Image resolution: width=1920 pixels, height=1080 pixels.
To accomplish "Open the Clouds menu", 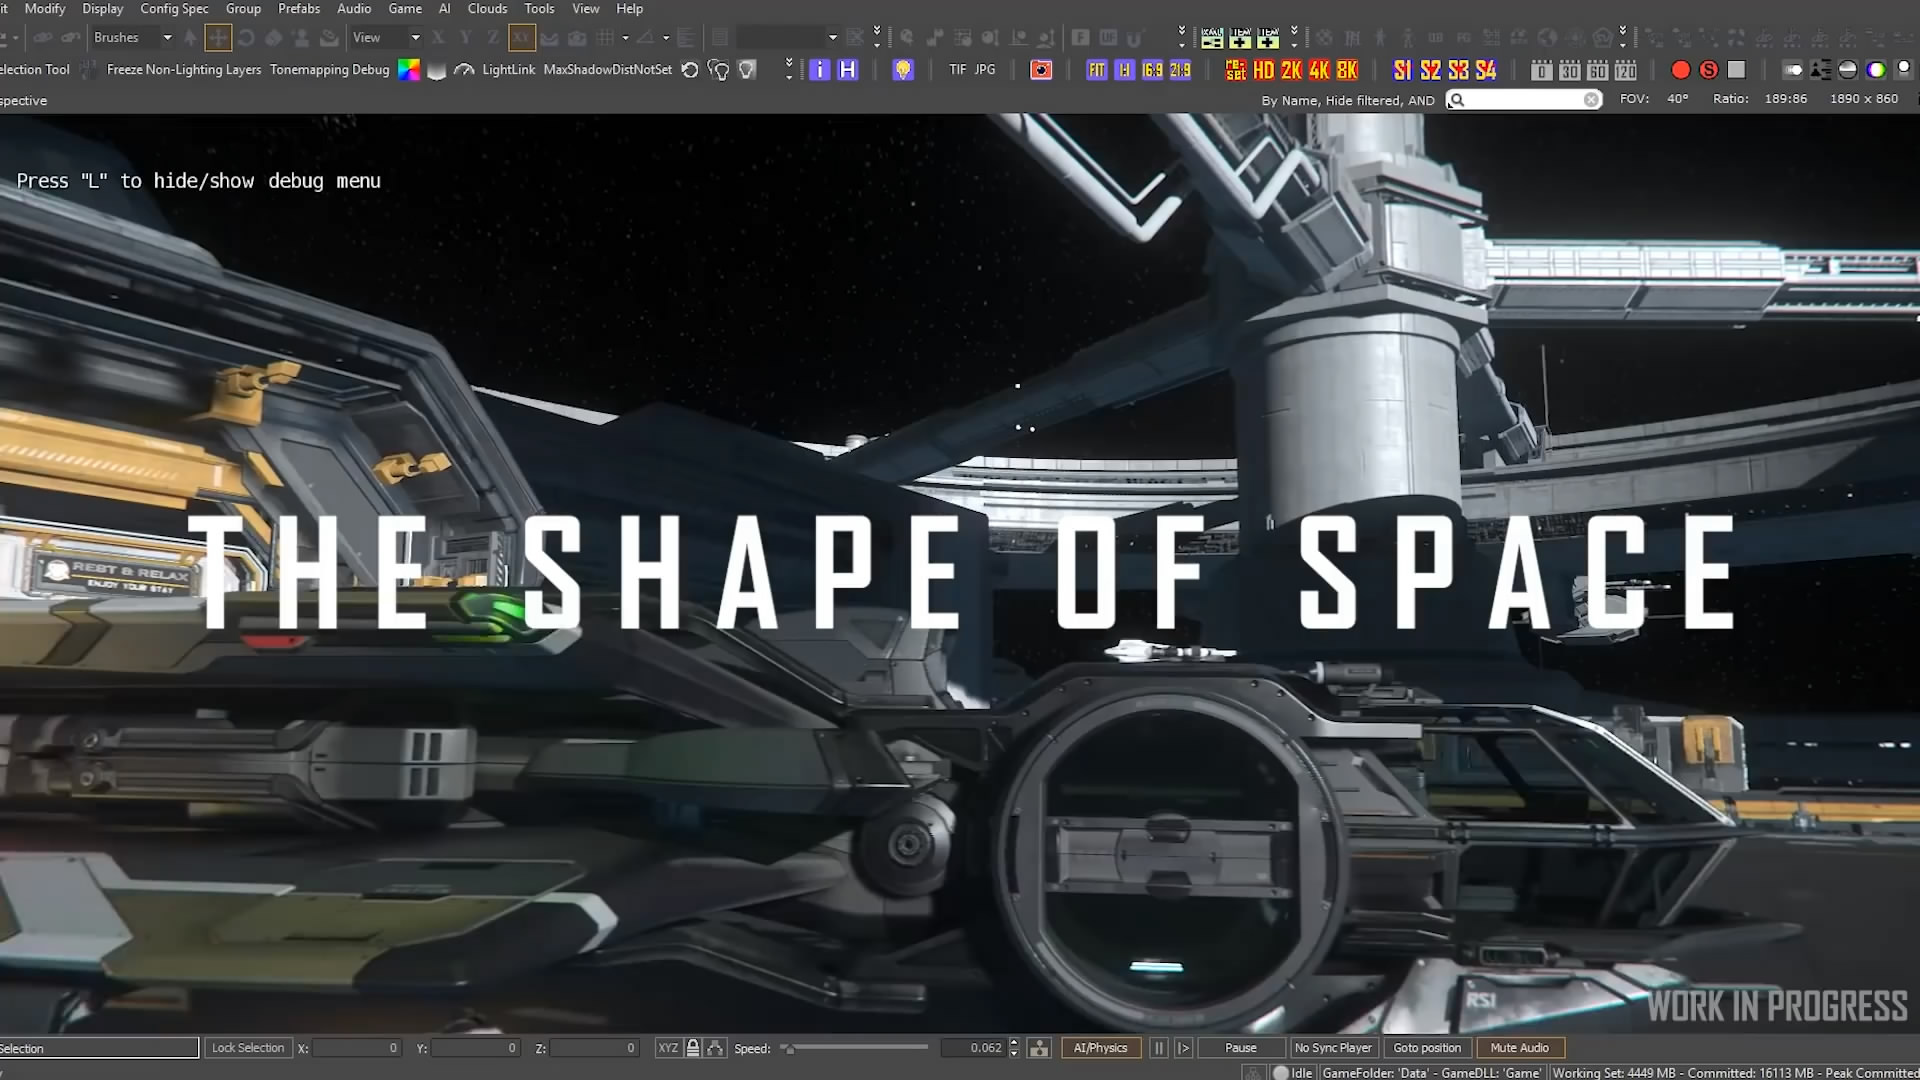I will tap(487, 9).
